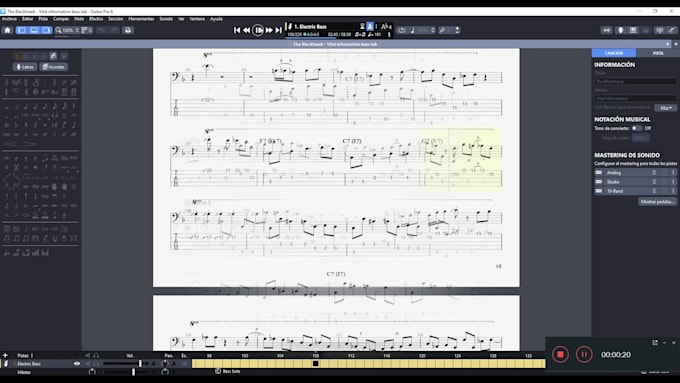Screen dimensions: 680x383
Task: Click the undo arrow button
Action: 101,30
